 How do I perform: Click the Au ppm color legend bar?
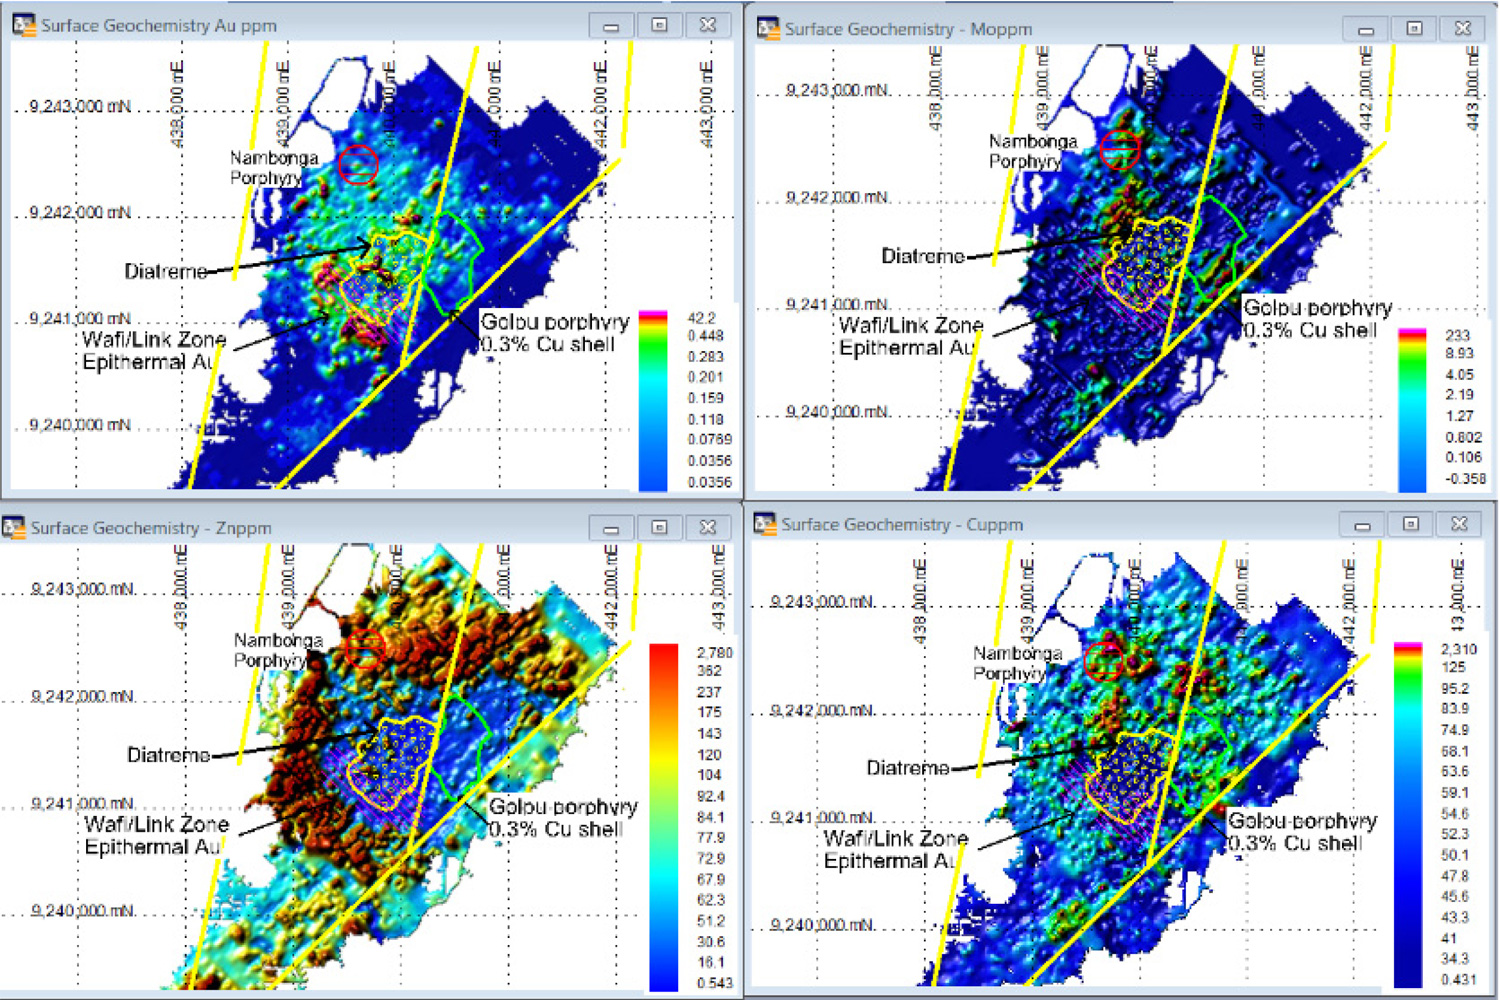click(x=653, y=400)
